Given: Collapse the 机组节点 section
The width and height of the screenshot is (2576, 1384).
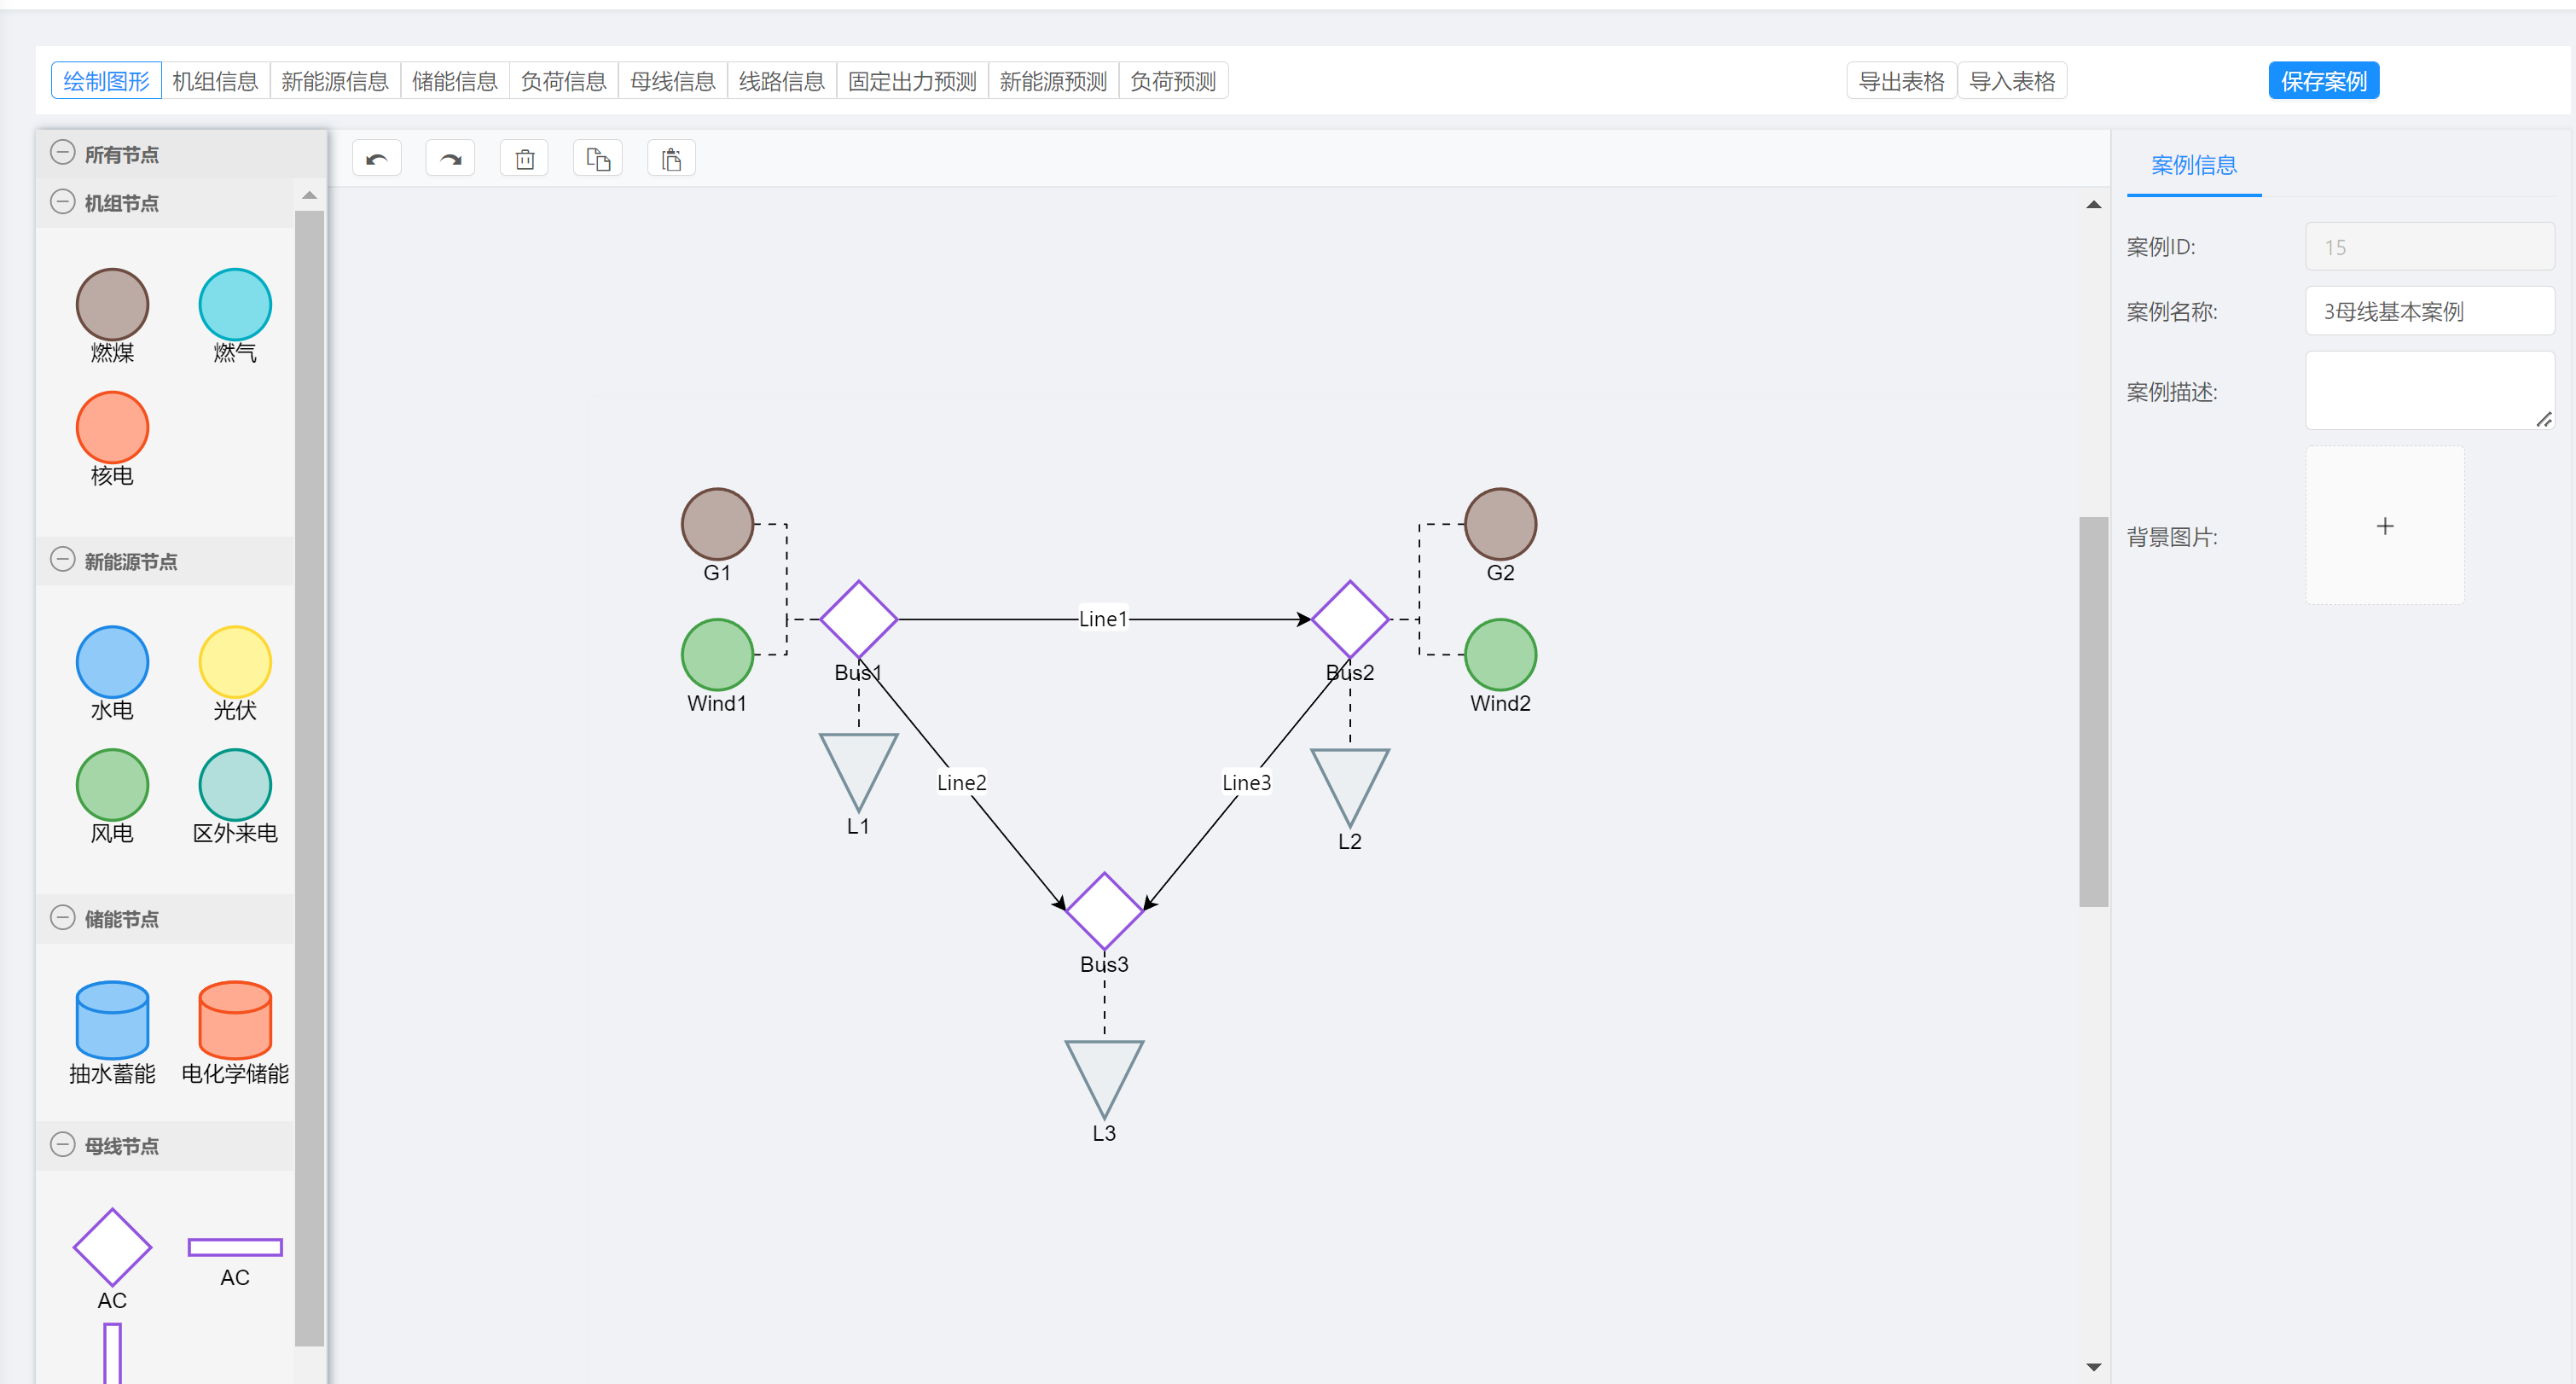Looking at the screenshot, I should pos(62,202).
